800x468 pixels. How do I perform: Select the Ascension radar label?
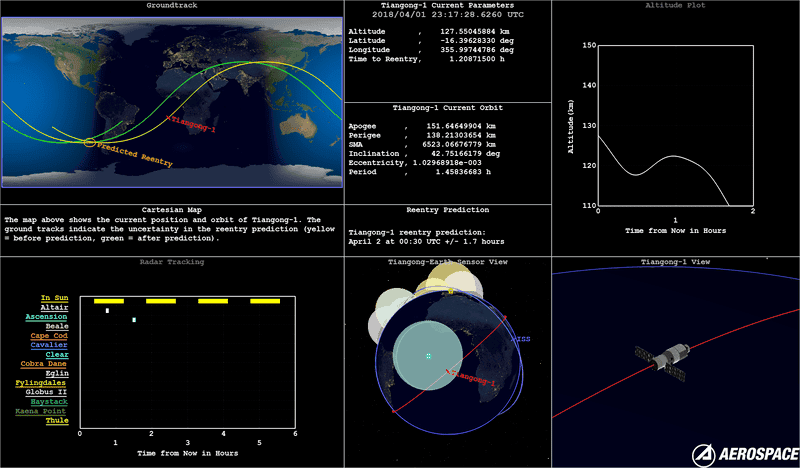coord(46,317)
